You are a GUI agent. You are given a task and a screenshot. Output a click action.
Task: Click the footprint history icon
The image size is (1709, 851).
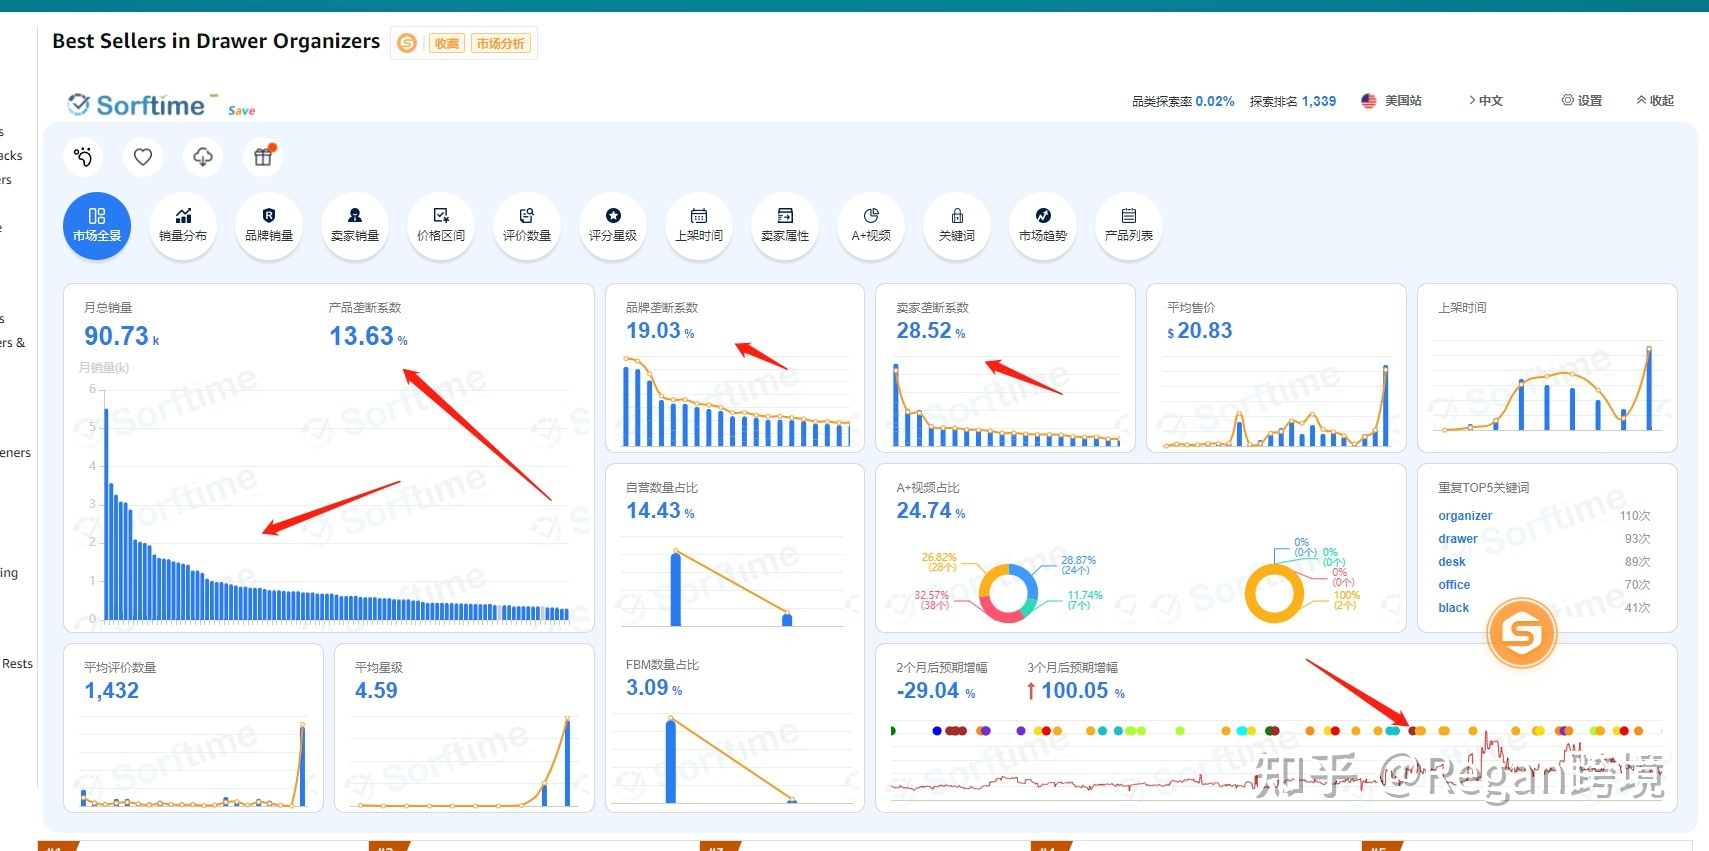(83, 157)
